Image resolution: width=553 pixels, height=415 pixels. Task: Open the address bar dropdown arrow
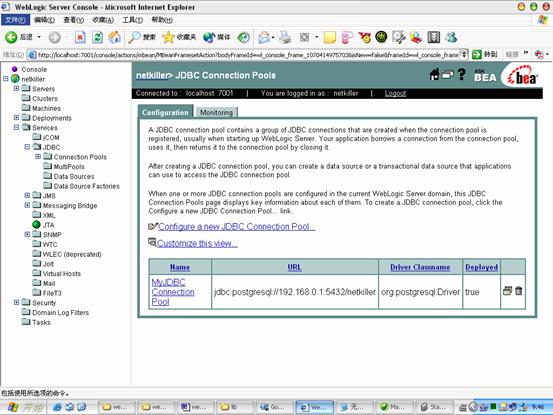pos(464,55)
